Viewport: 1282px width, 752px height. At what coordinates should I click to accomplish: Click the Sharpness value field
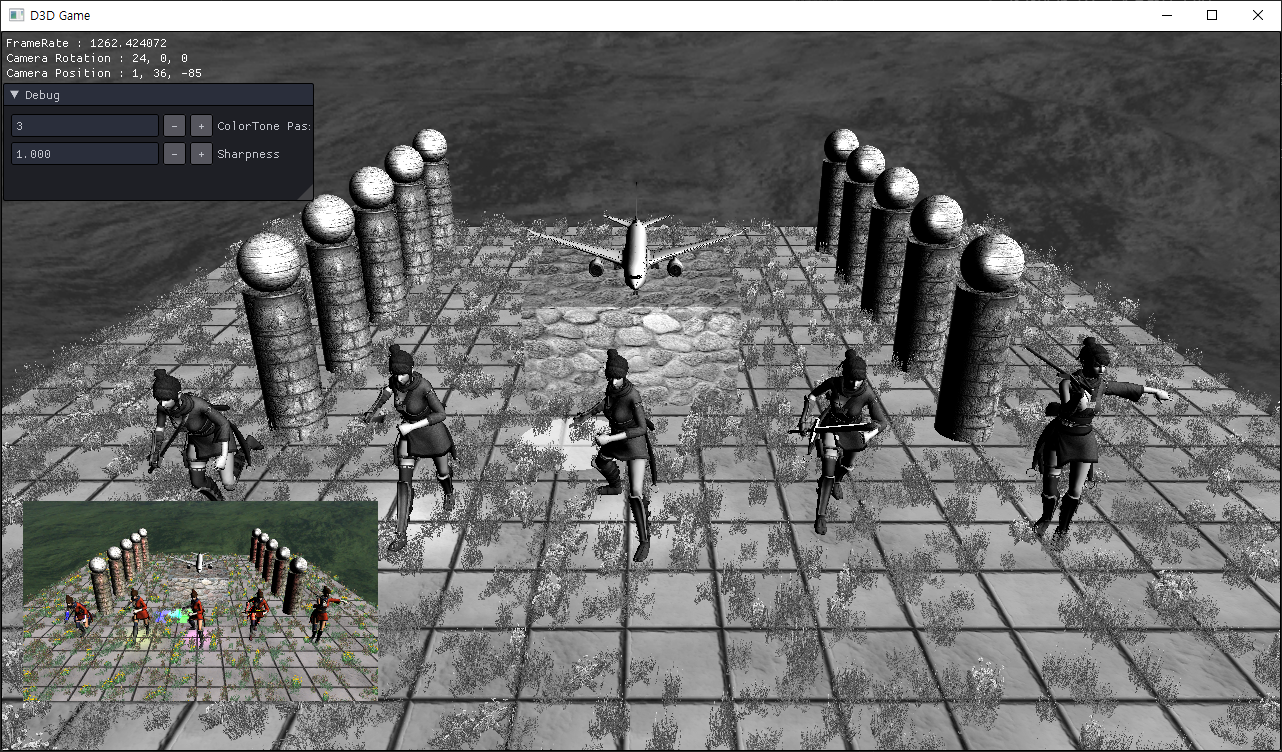(x=85, y=153)
